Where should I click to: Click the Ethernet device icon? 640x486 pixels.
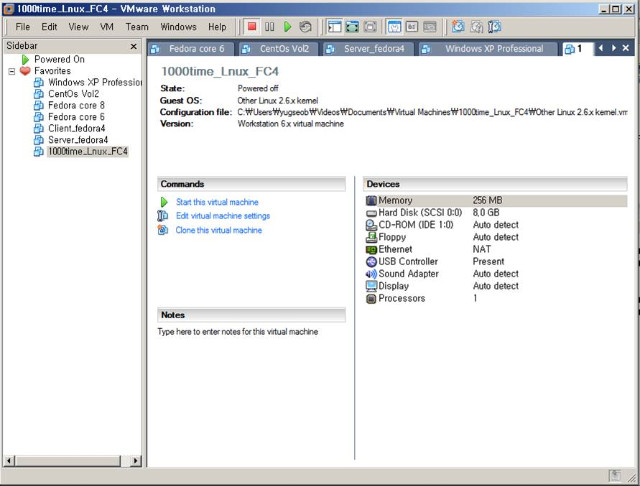371,249
